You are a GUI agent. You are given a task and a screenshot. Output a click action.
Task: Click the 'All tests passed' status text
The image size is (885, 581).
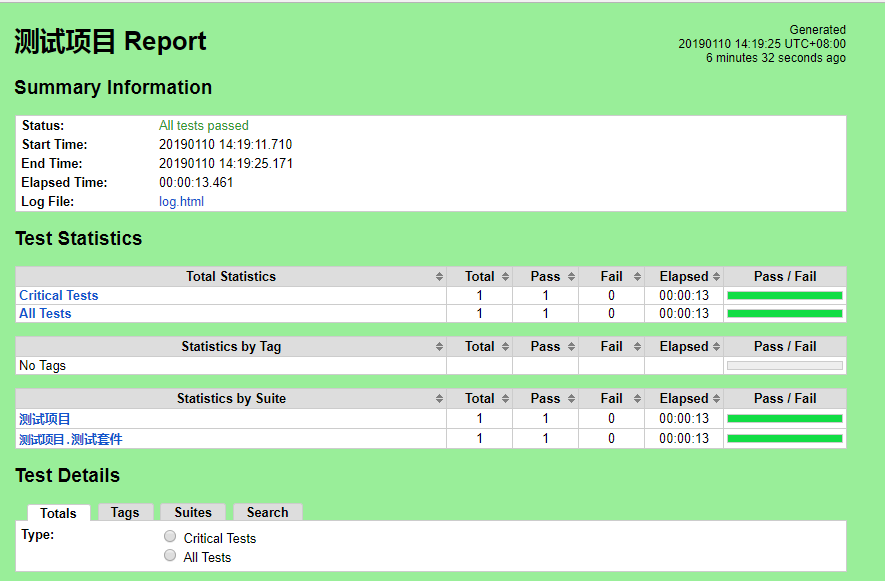tap(204, 125)
